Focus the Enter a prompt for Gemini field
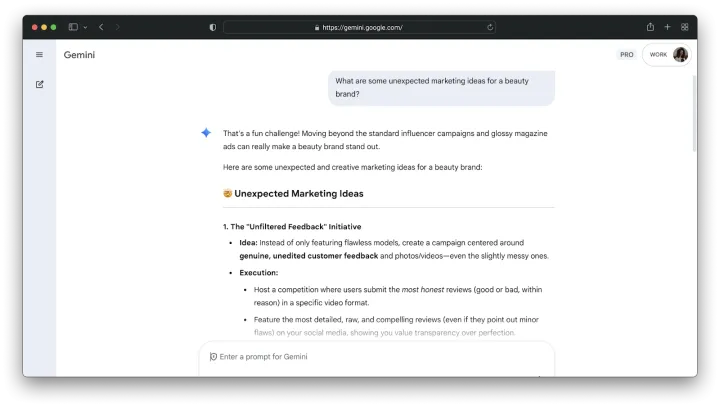720x407 pixels. [x=377, y=357]
